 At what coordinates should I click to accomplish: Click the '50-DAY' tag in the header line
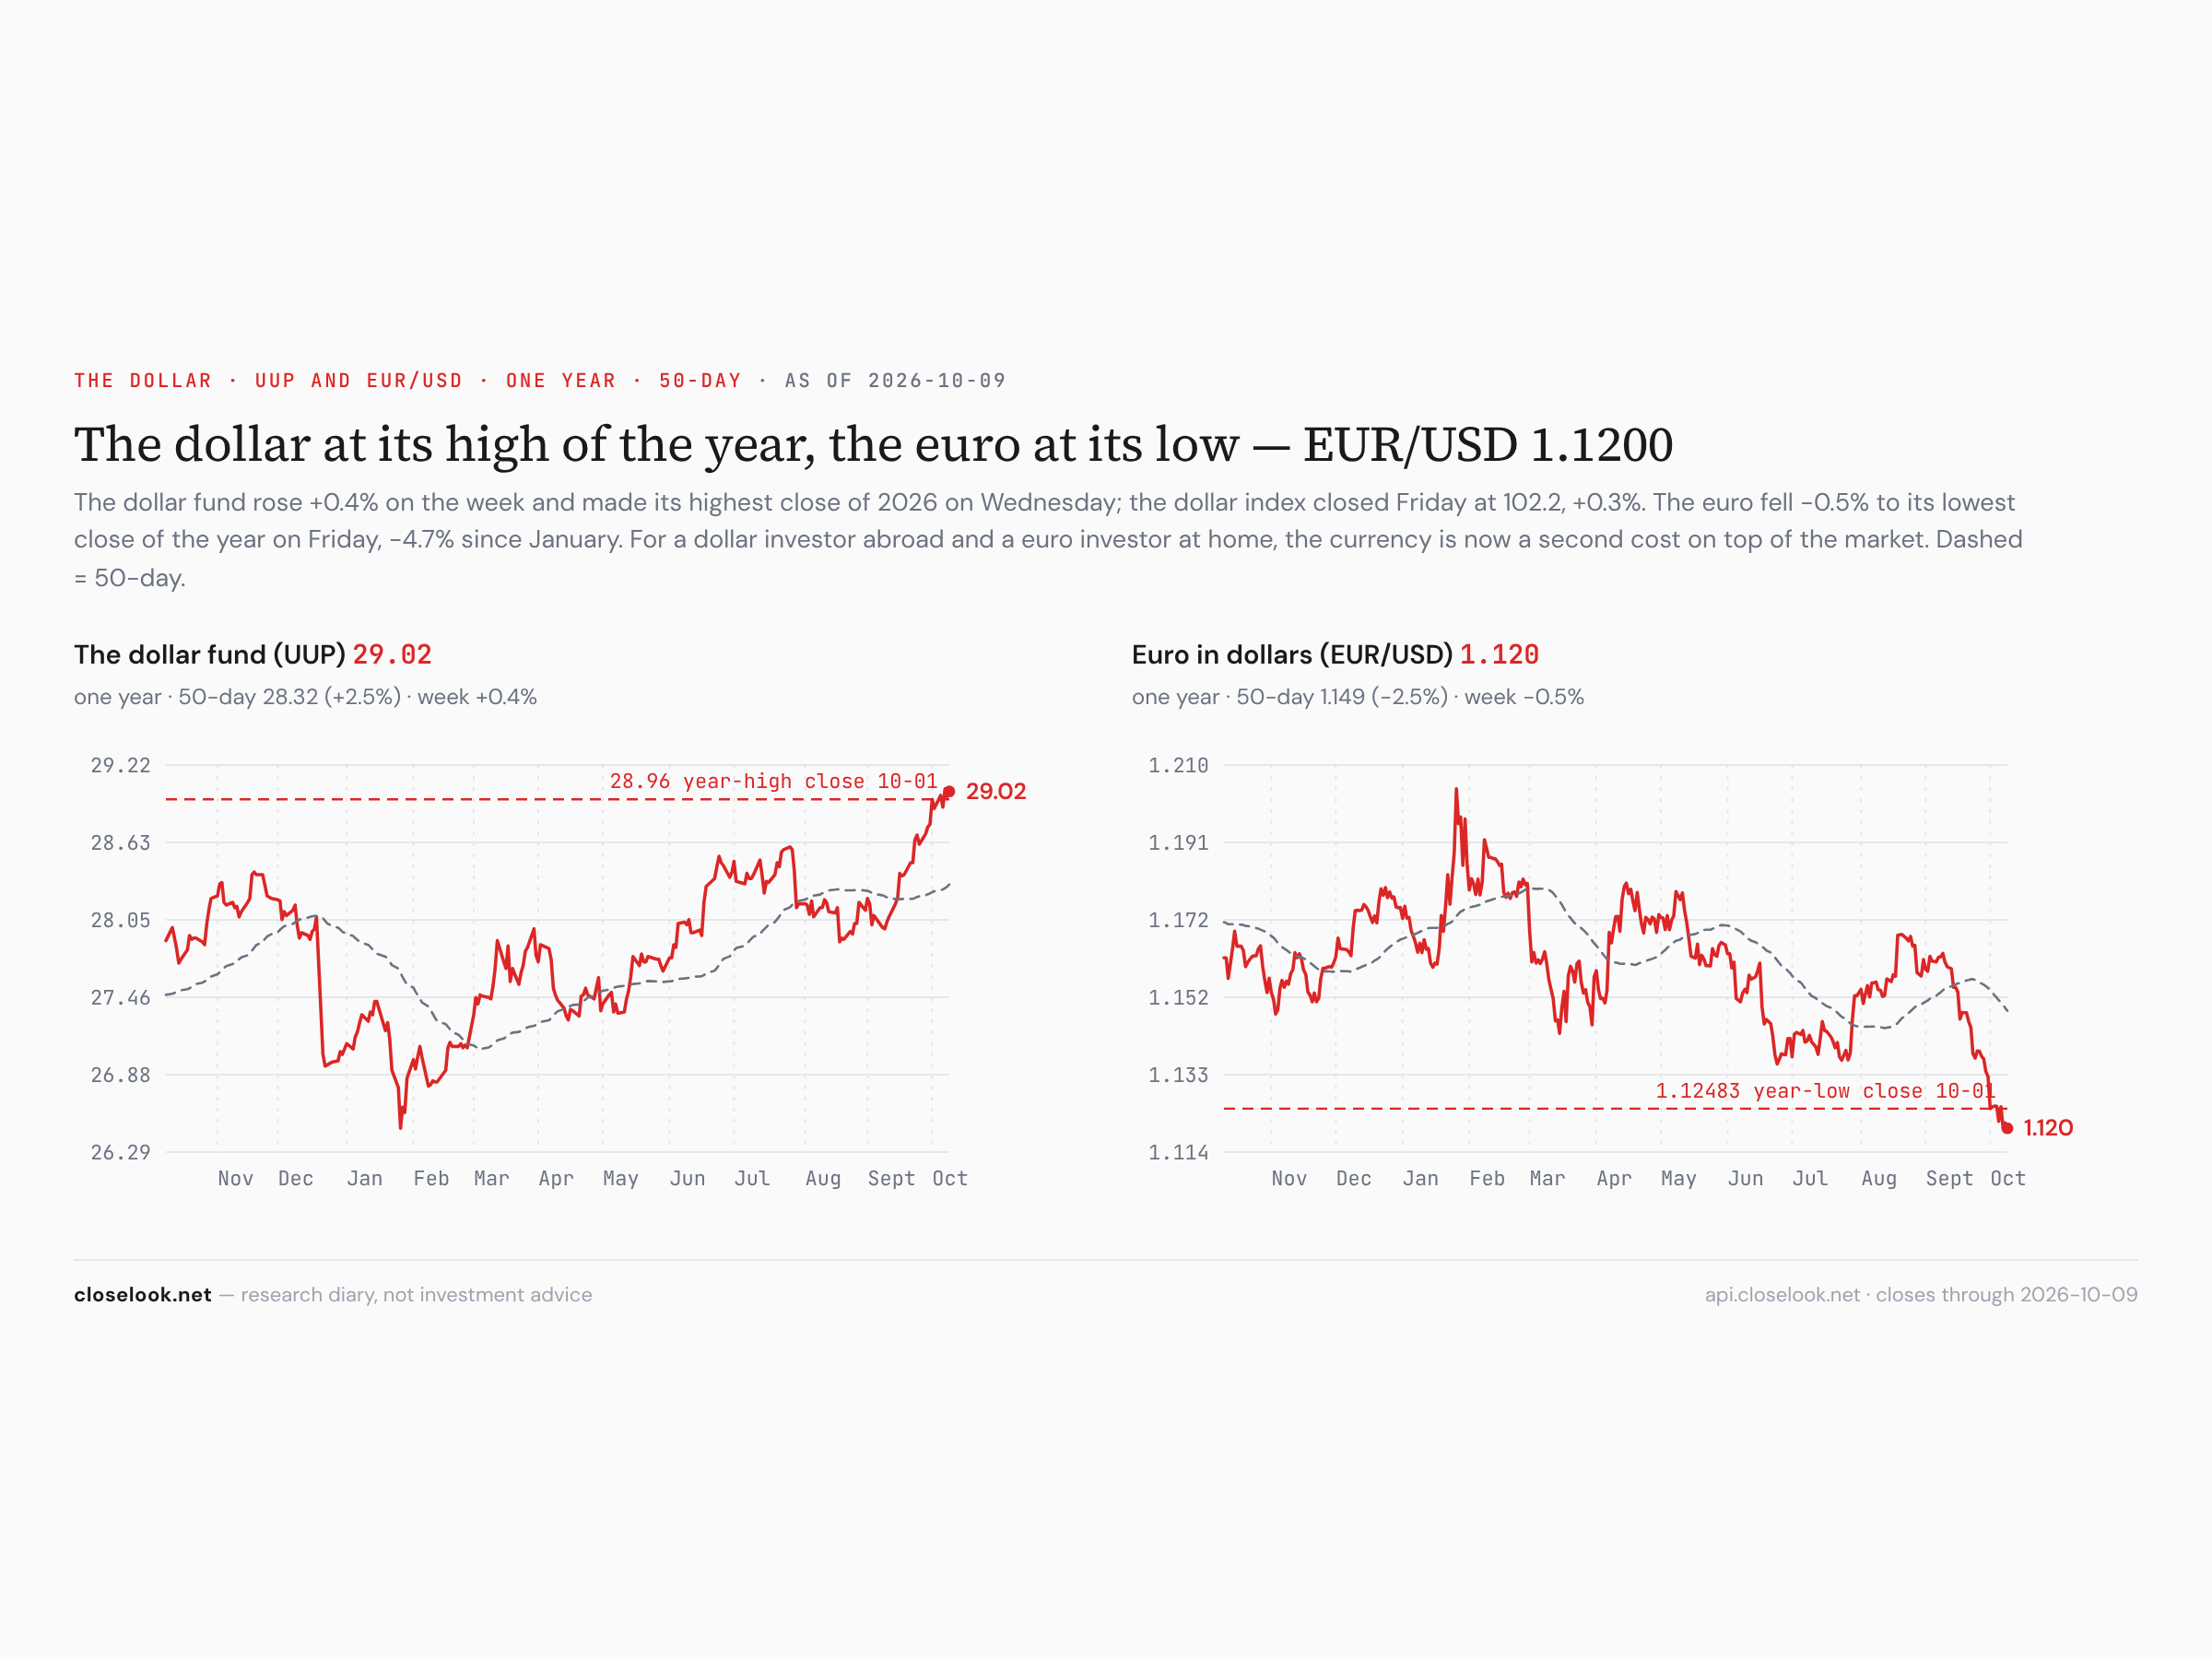tap(700, 380)
